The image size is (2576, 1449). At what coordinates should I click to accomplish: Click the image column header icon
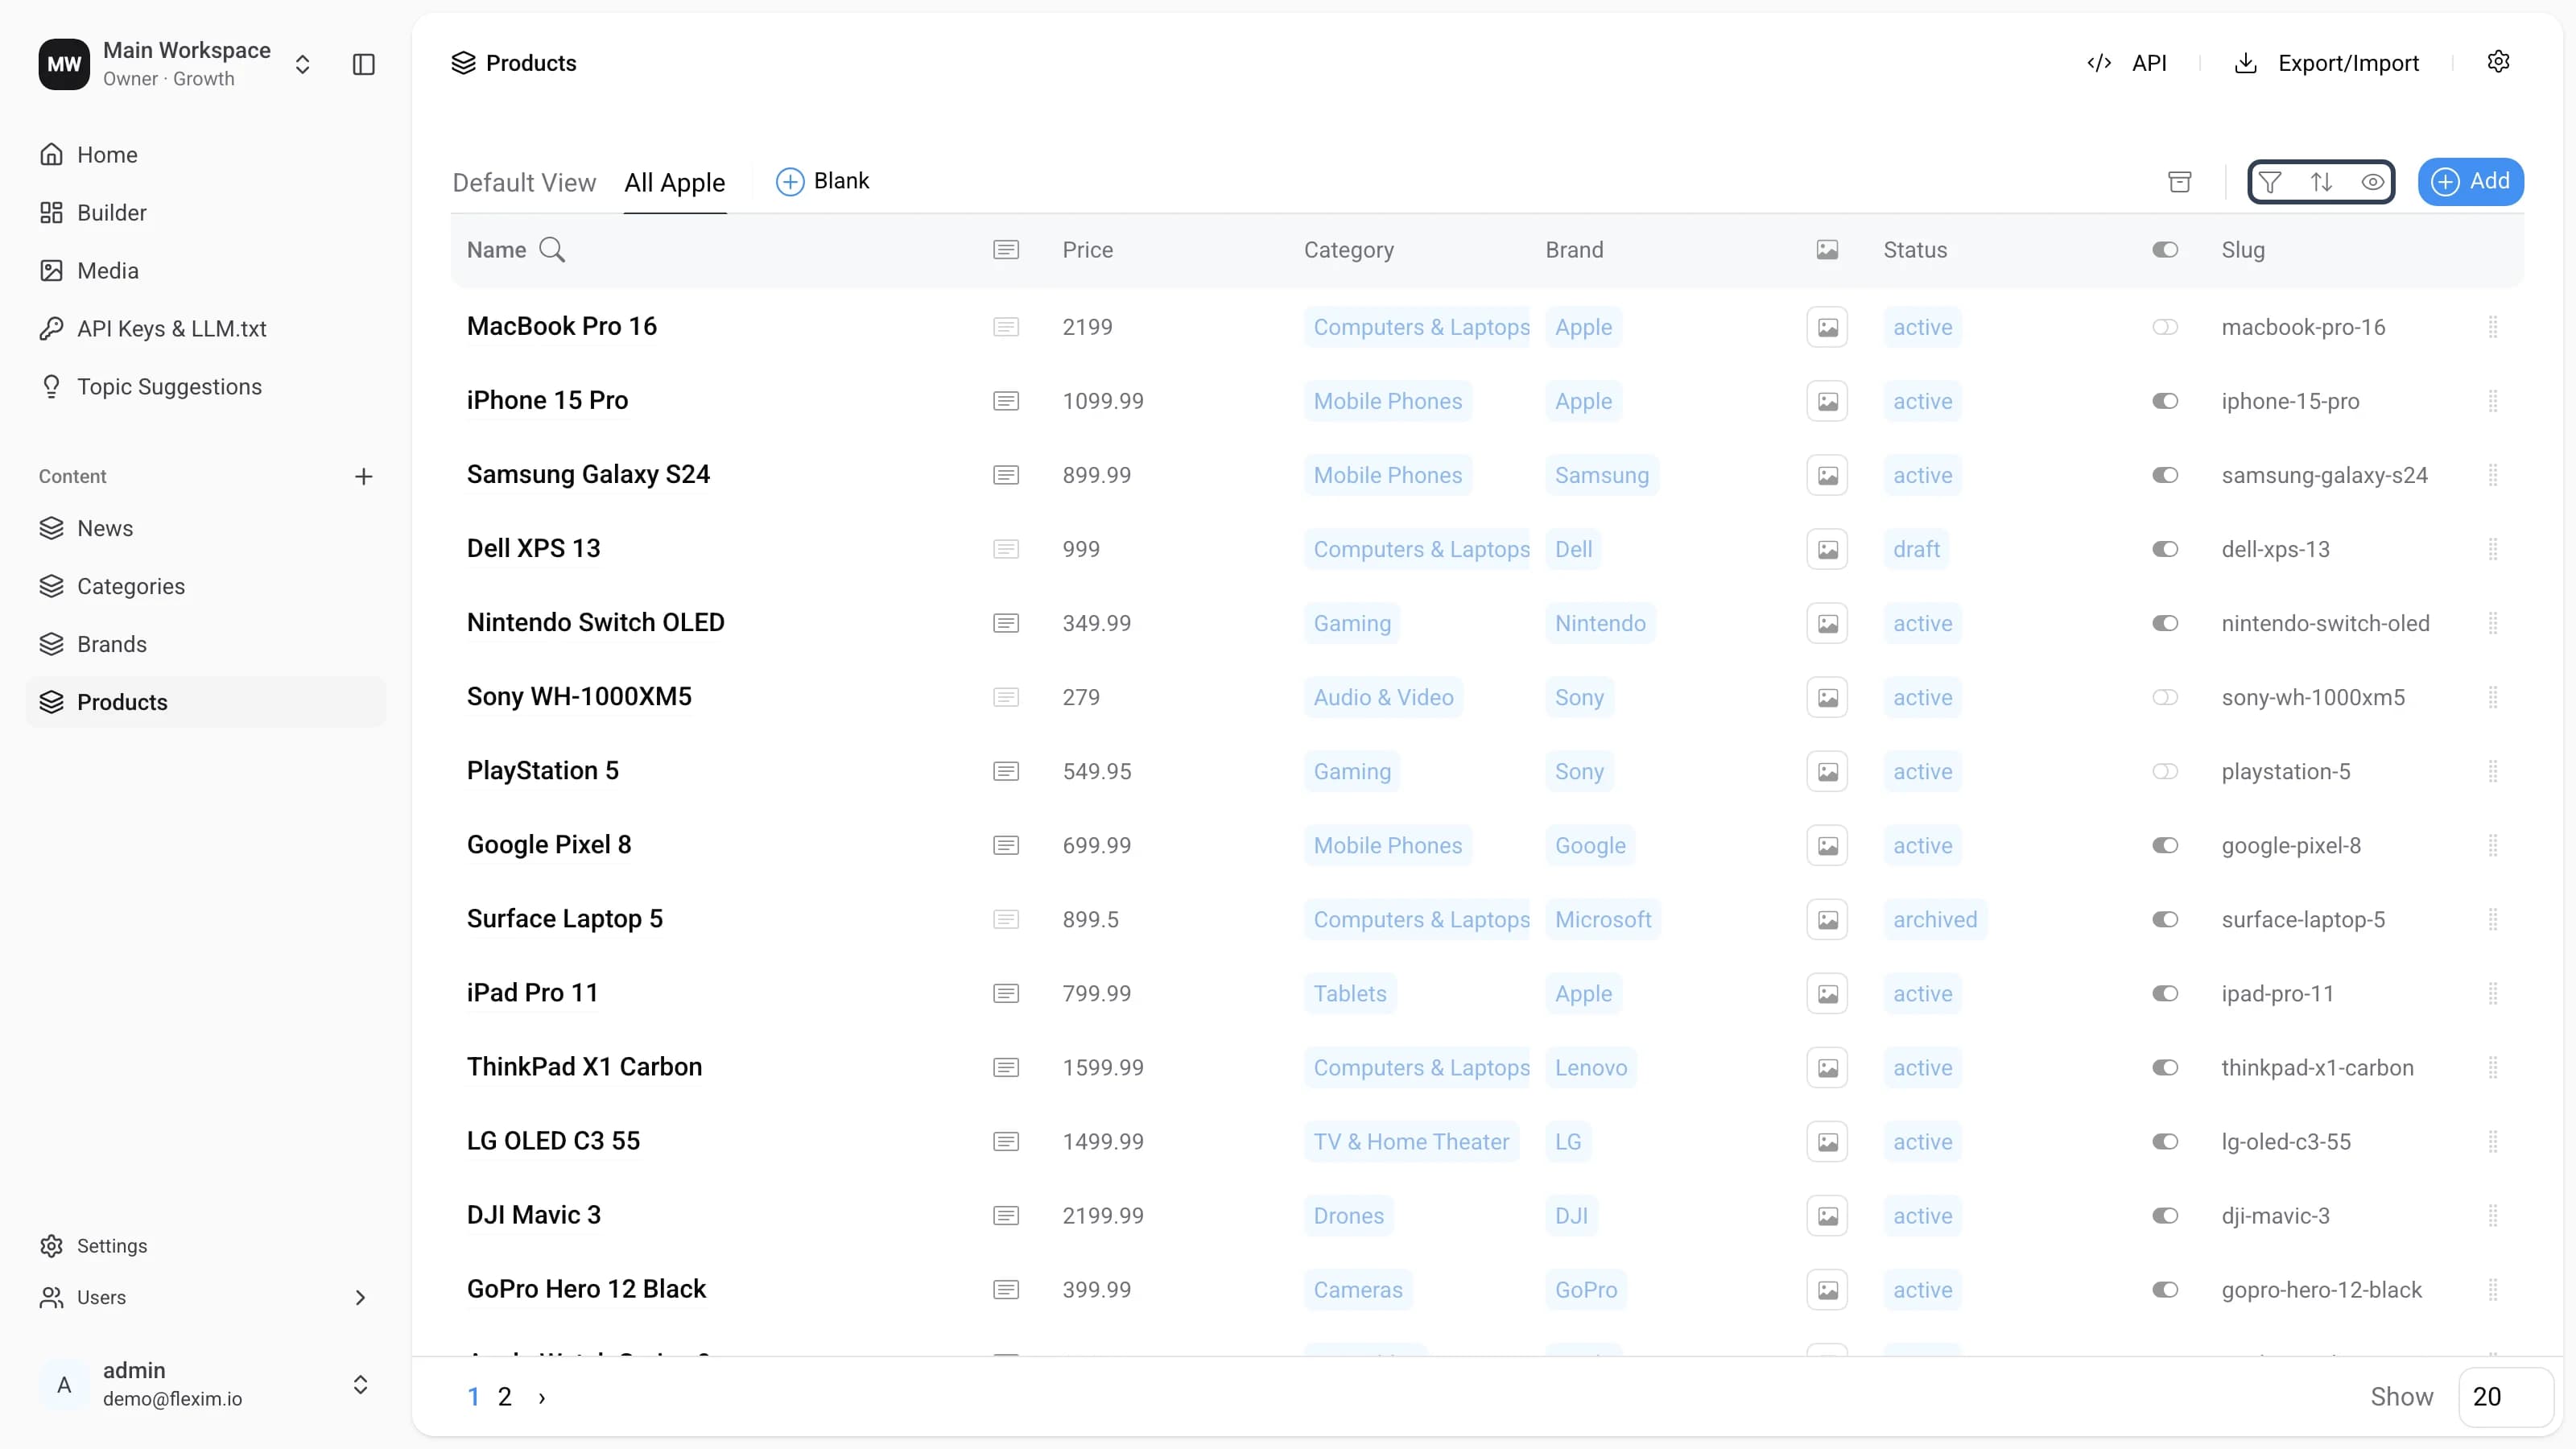pyautogui.click(x=1827, y=250)
